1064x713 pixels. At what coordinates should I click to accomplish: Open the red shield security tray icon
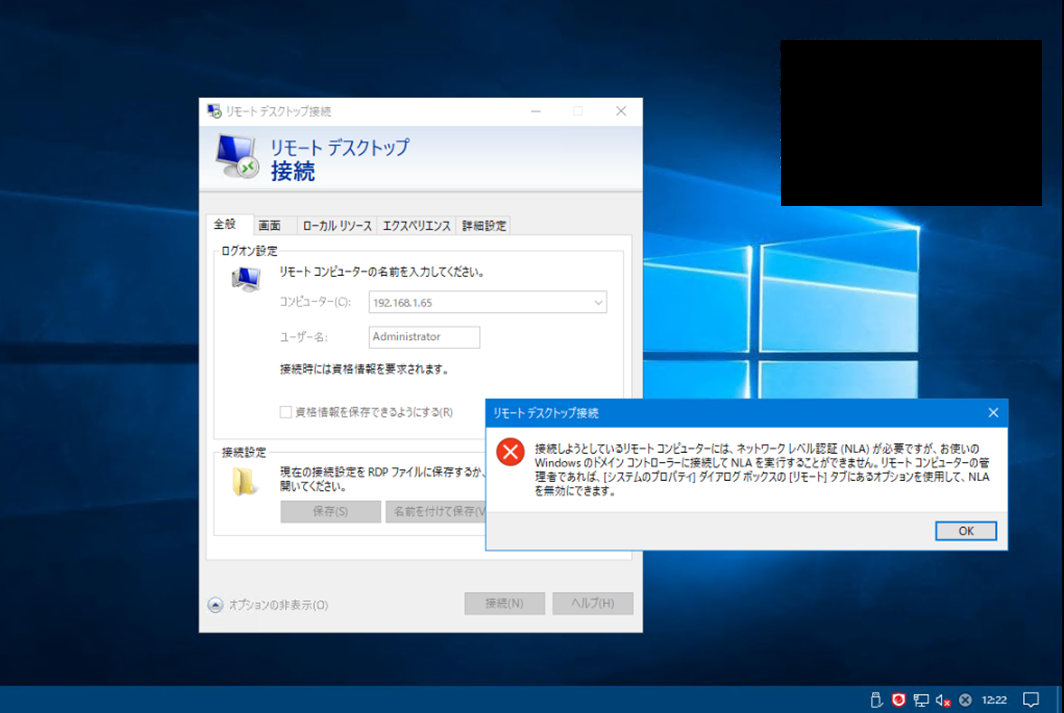pos(898,699)
